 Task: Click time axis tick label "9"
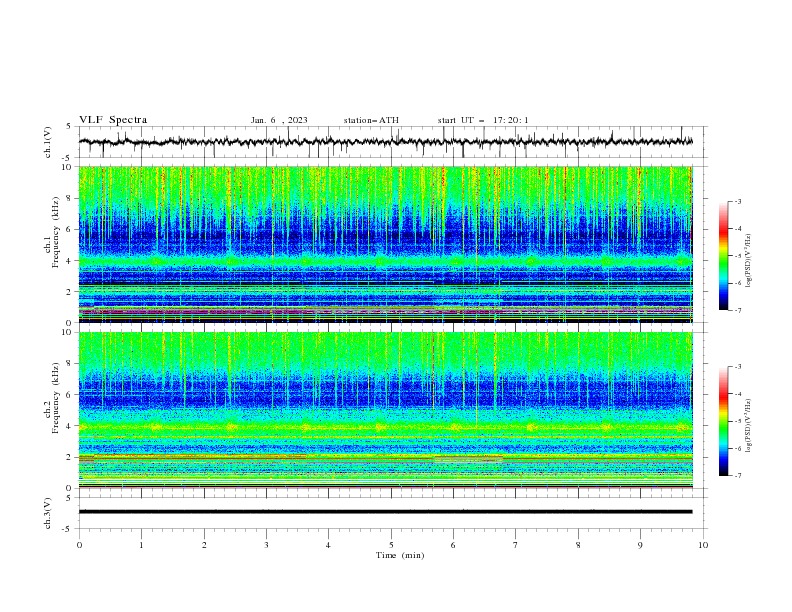(640, 545)
